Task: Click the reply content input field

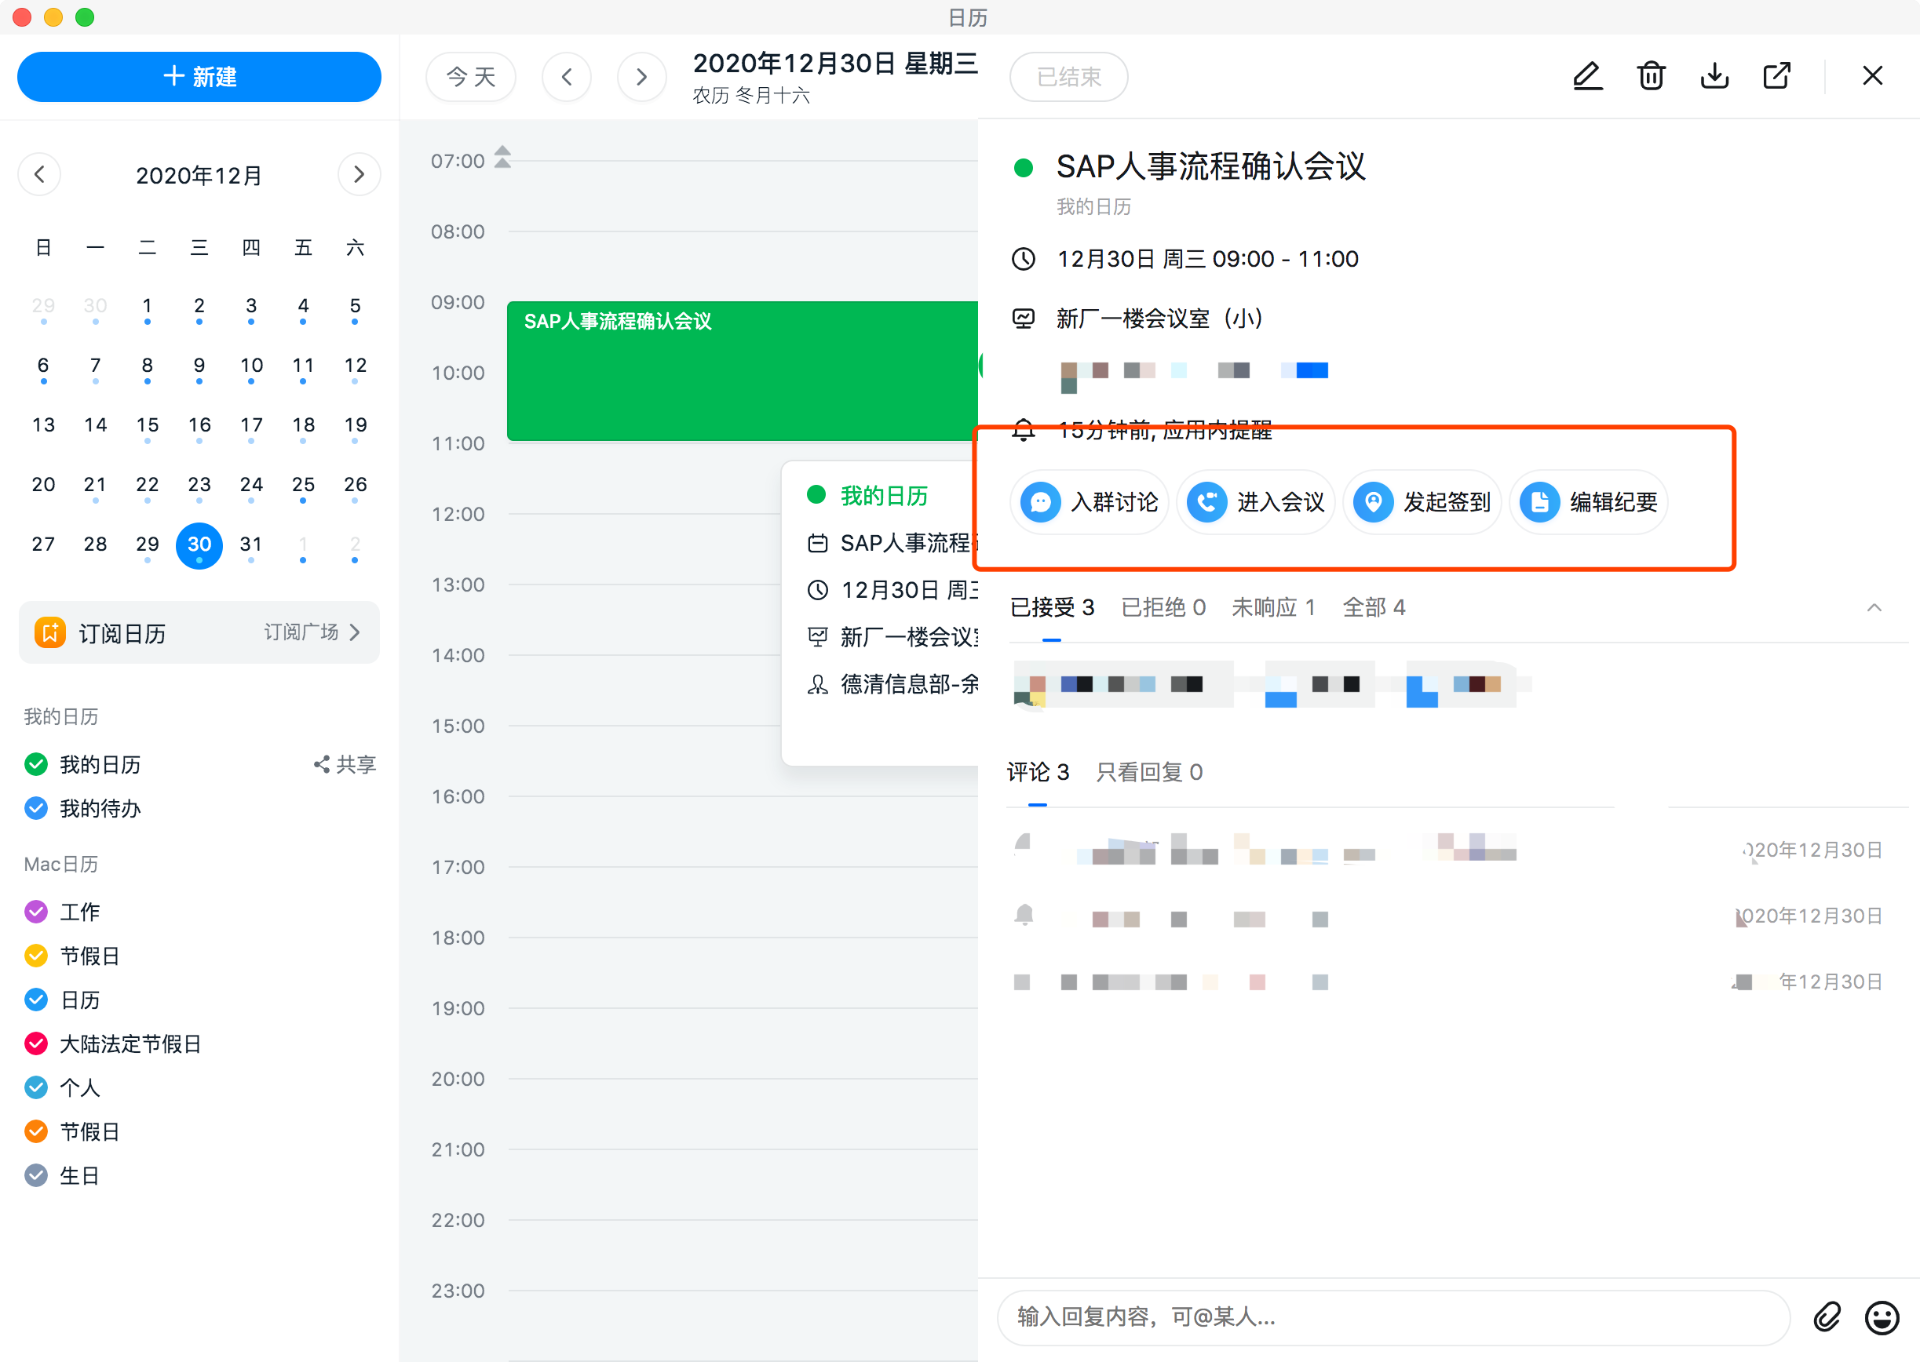Action: [x=1393, y=1317]
